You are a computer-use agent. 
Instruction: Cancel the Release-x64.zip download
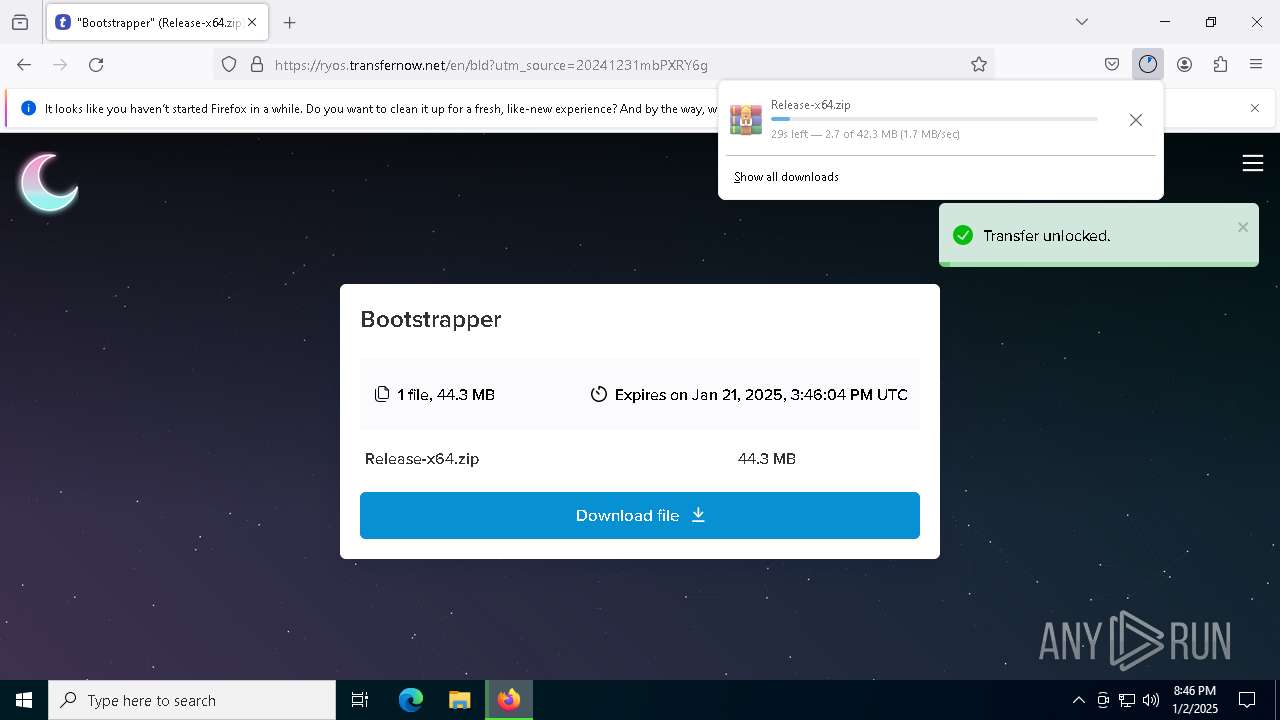pos(1136,120)
